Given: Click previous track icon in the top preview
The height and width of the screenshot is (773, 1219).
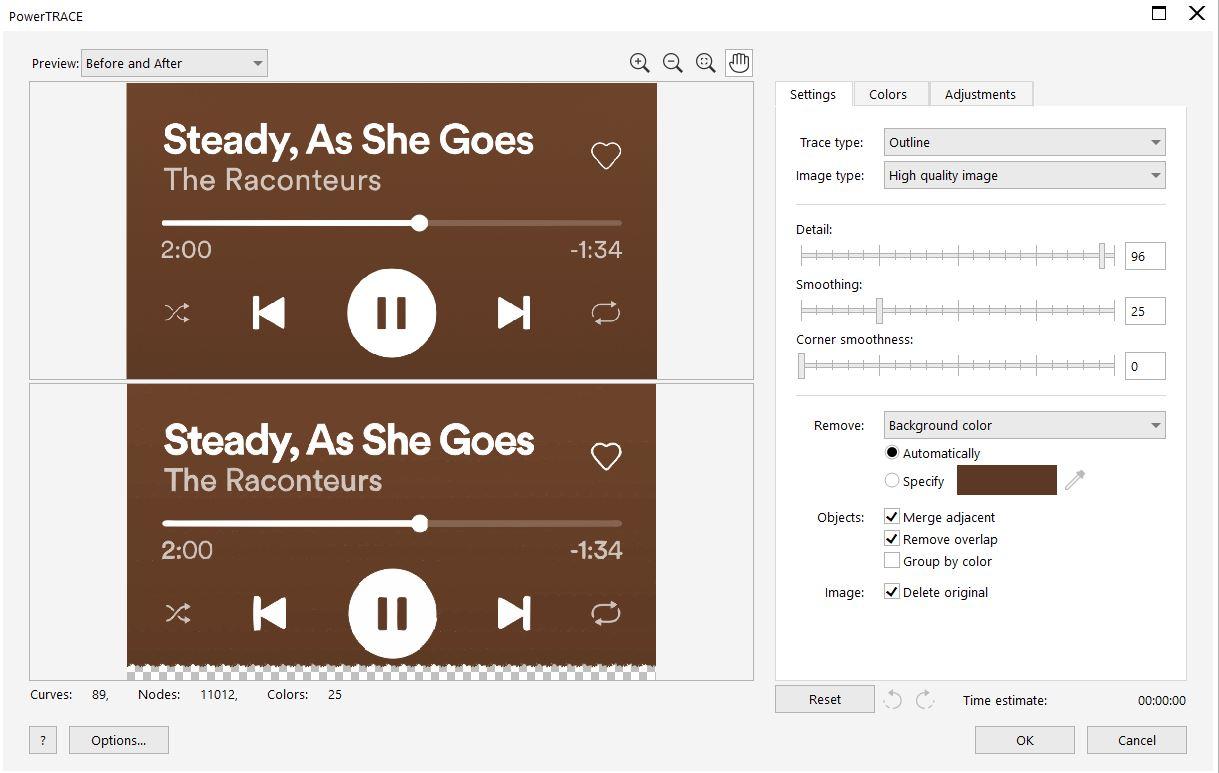Looking at the screenshot, I should [x=268, y=313].
